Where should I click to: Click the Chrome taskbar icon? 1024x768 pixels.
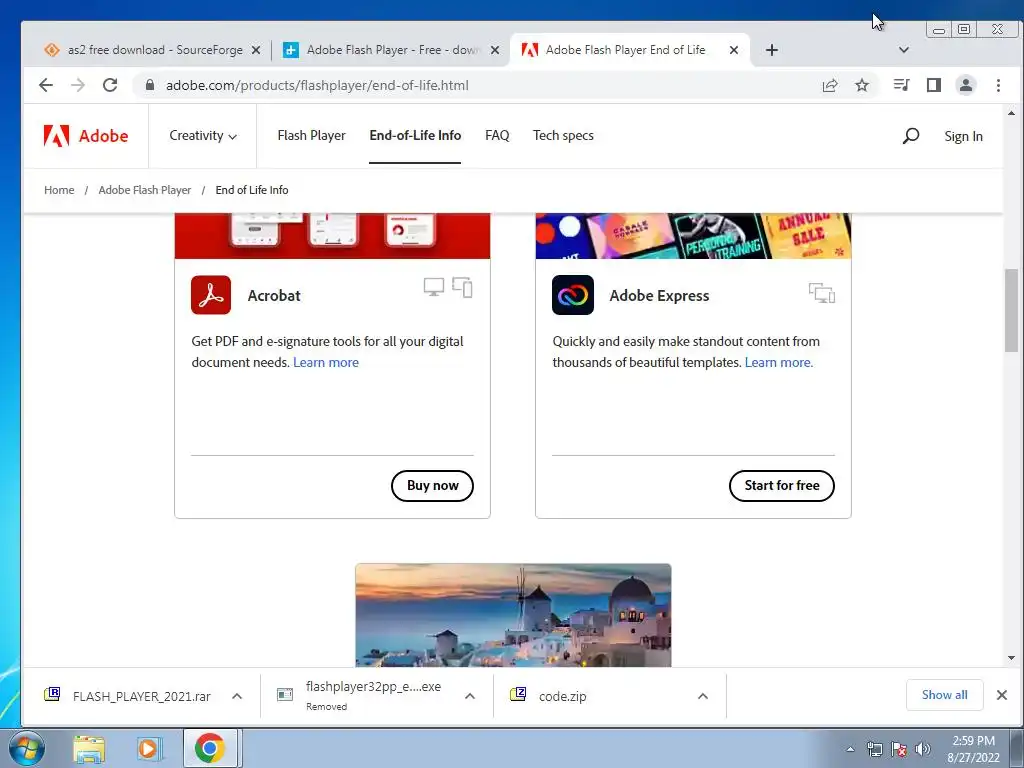[x=210, y=748]
